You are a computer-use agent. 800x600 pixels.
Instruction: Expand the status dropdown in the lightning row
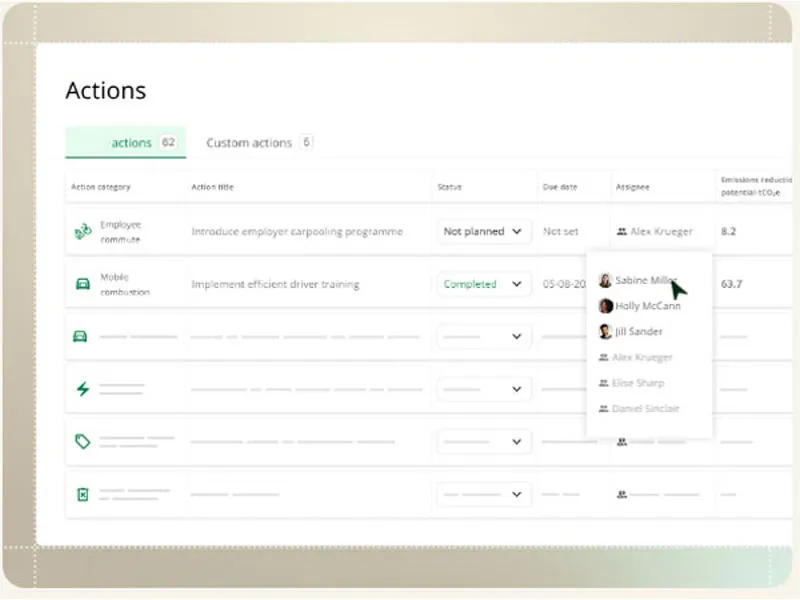pyautogui.click(x=484, y=389)
